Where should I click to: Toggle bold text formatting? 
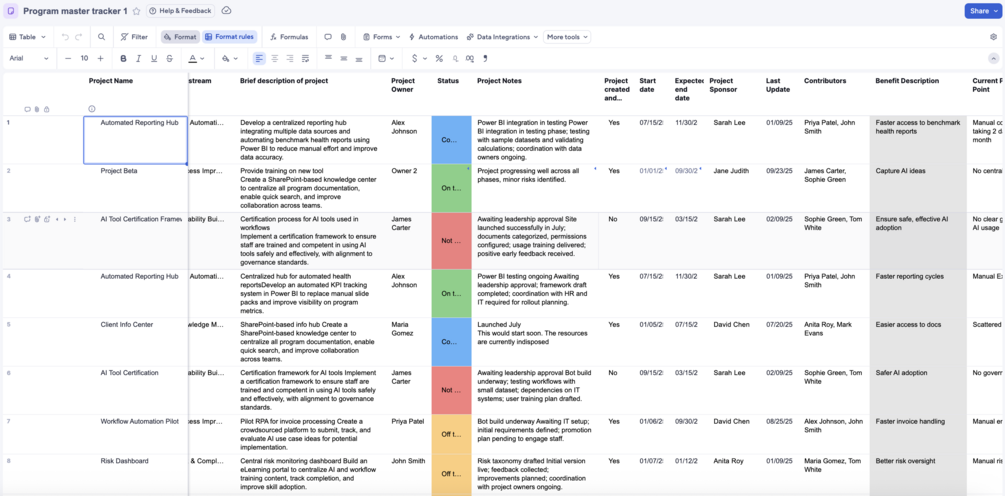124,58
